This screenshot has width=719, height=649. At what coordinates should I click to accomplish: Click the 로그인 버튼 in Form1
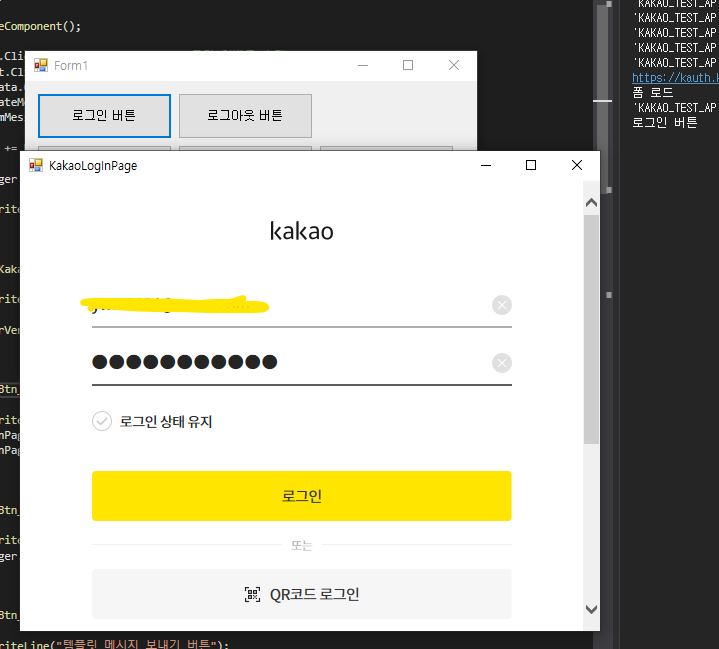pyautogui.click(x=105, y=116)
